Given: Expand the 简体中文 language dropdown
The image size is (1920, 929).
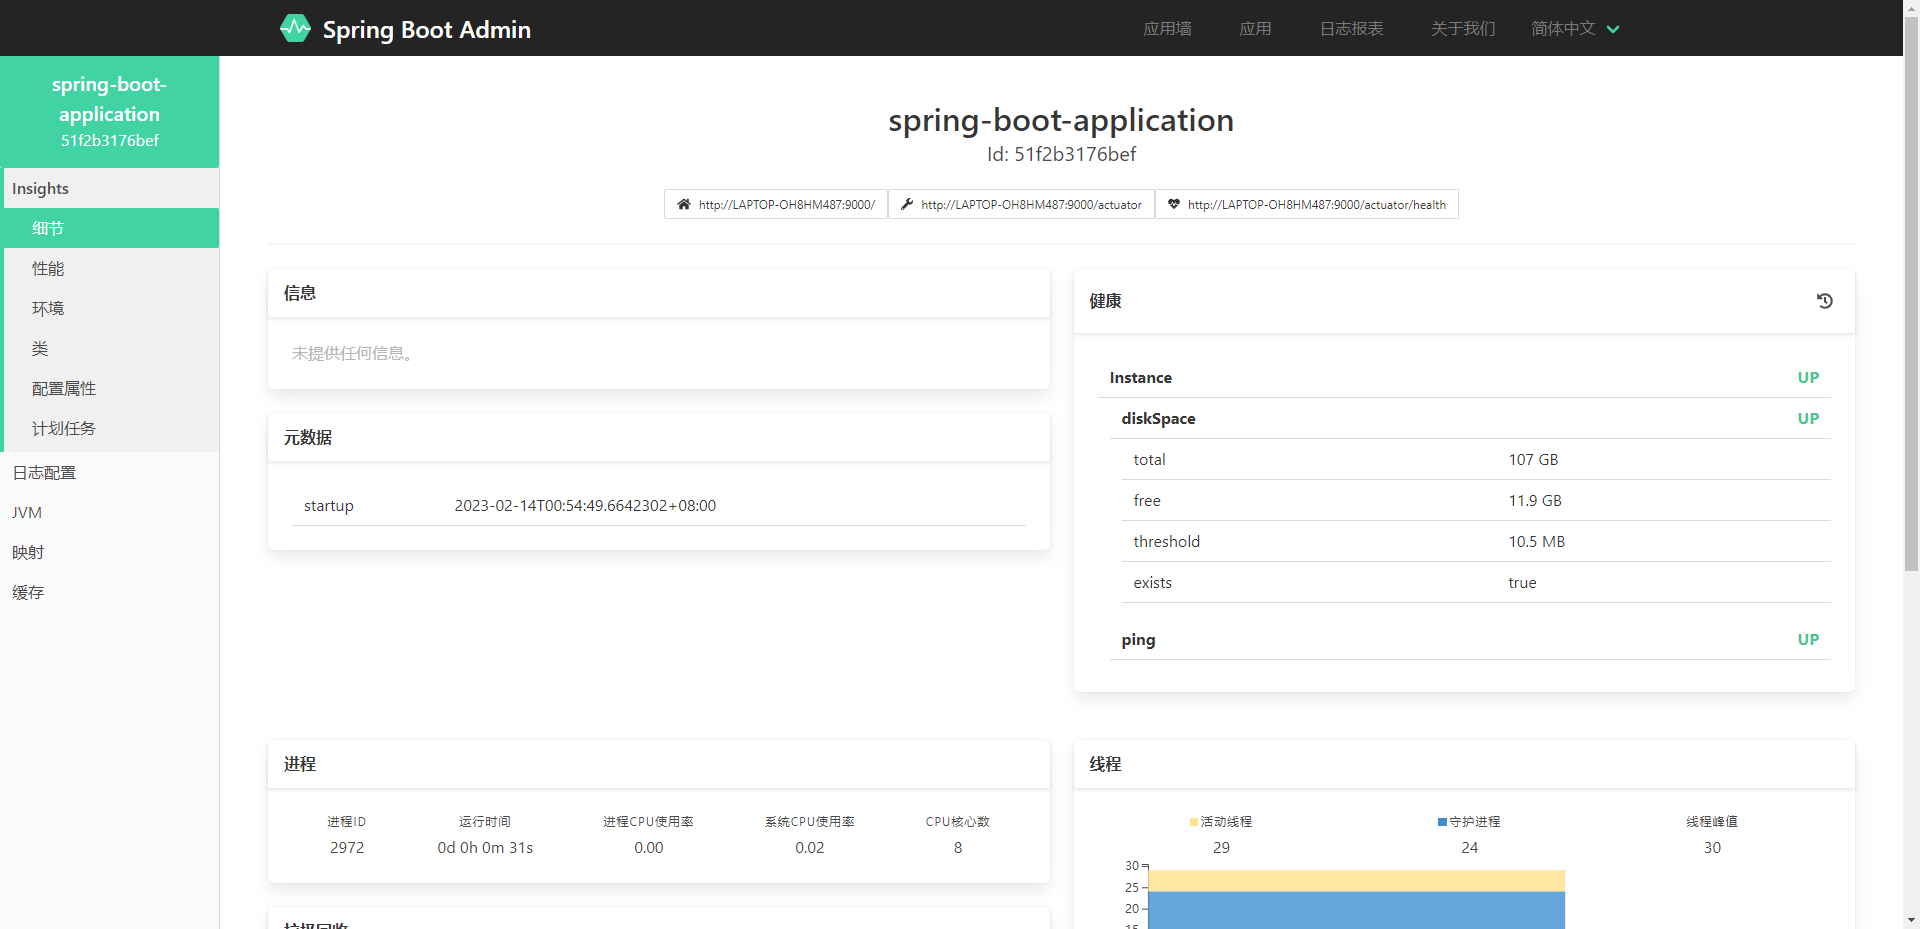Looking at the screenshot, I should (x=1575, y=28).
